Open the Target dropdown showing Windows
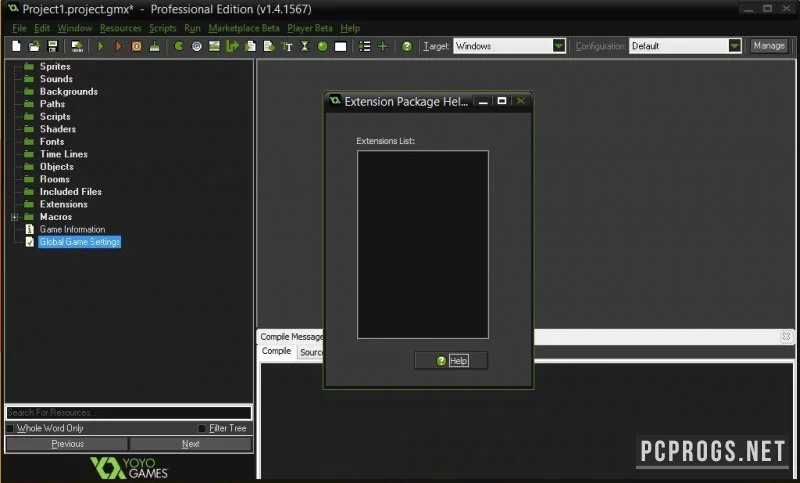Image resolution: width=800 pixels, height=483 pixels. [560, 46]
